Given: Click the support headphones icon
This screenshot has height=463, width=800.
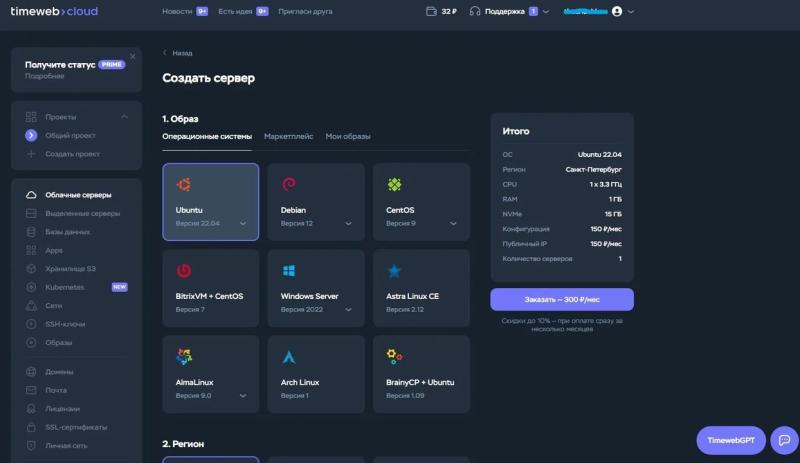Looking at the screenshot, I should (x=474, y=11).
